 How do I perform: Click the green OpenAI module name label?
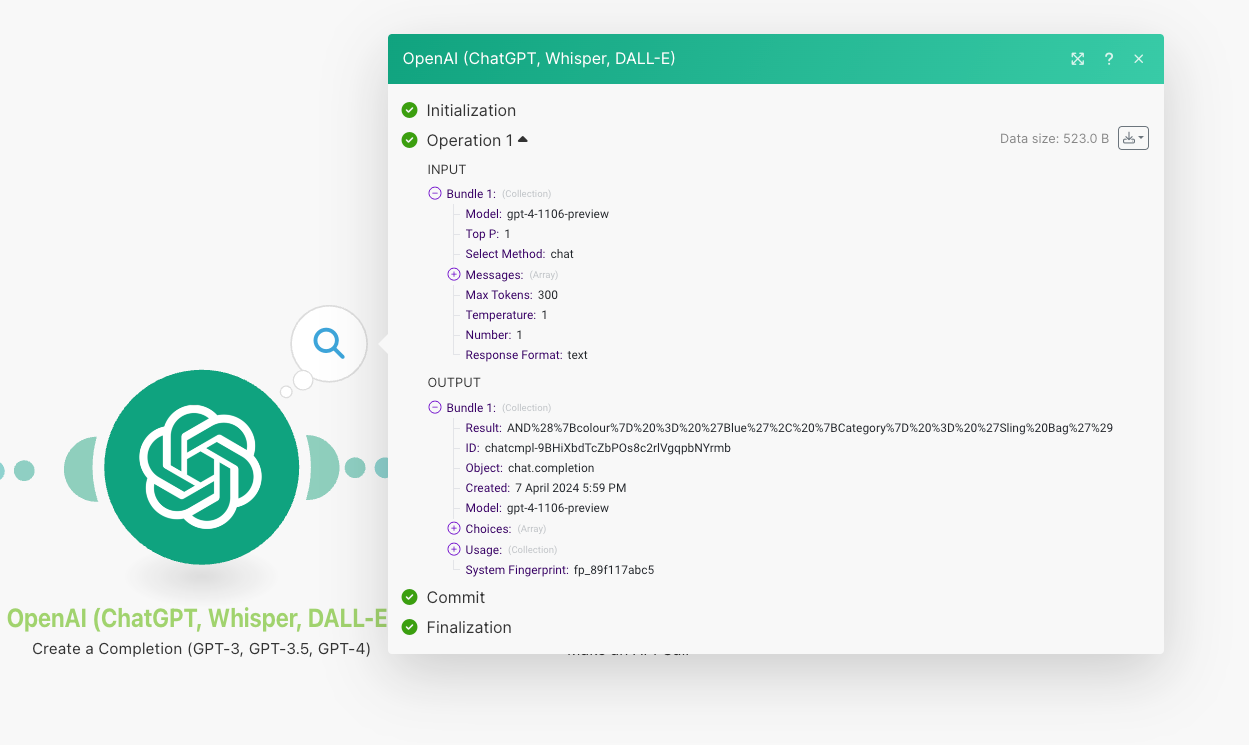tap(197, 618)
